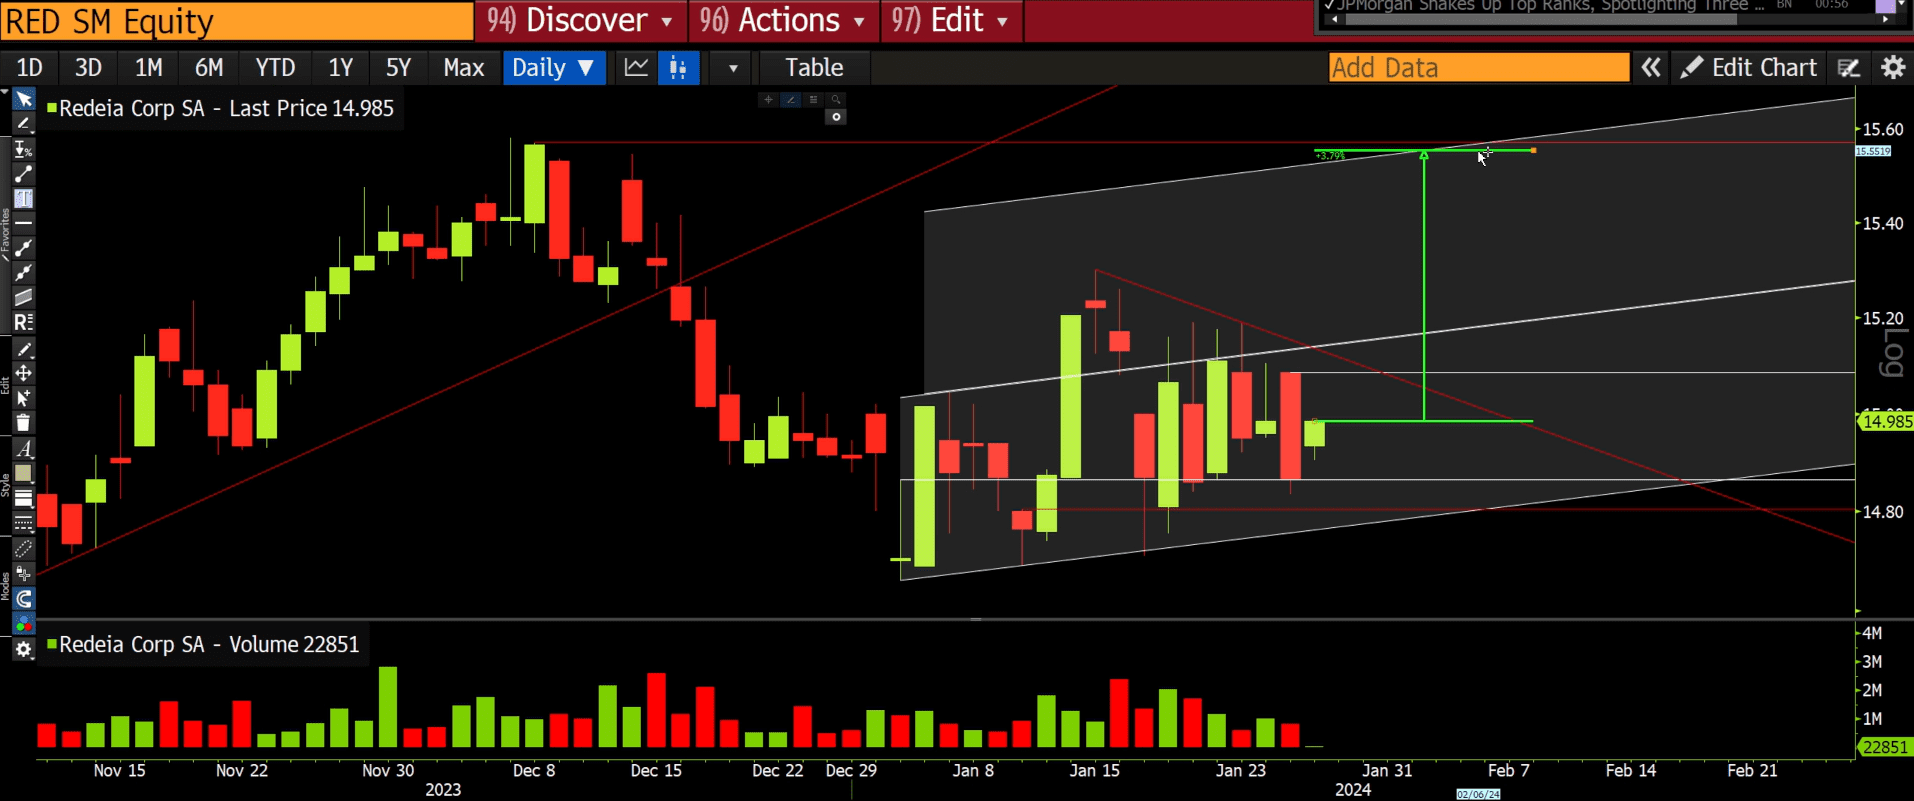This screenshot has width=1914, height=801.
Task: Click the green 14.985 last price axis tag
Action: coord(1886,422)
